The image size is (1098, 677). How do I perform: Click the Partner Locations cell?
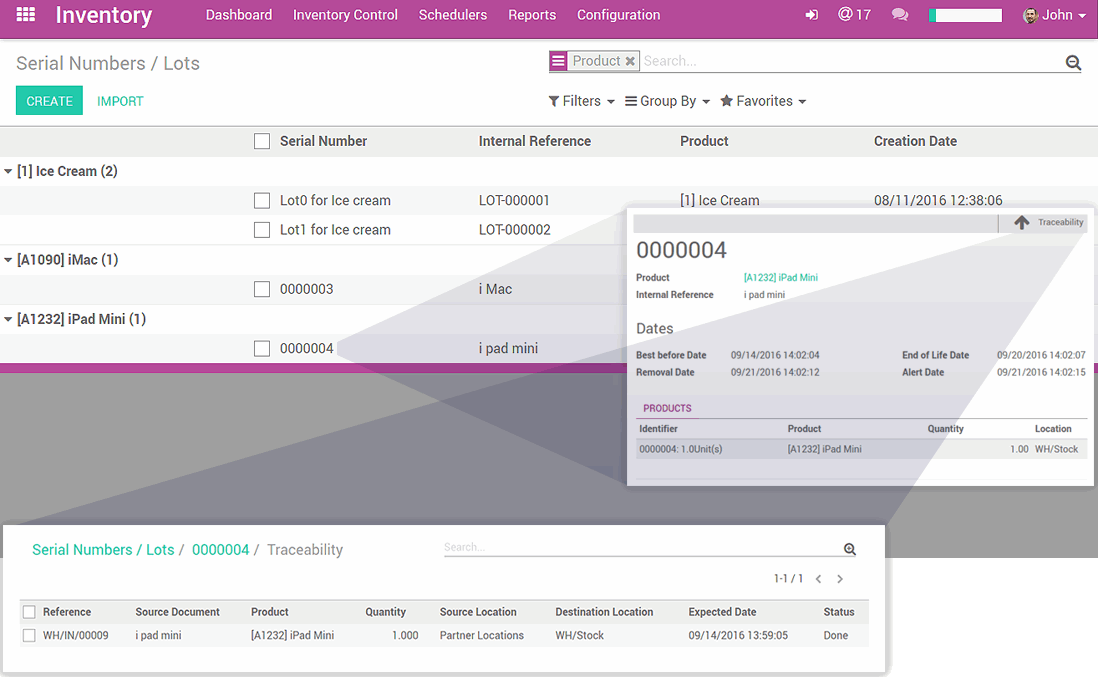click(482, 636)
